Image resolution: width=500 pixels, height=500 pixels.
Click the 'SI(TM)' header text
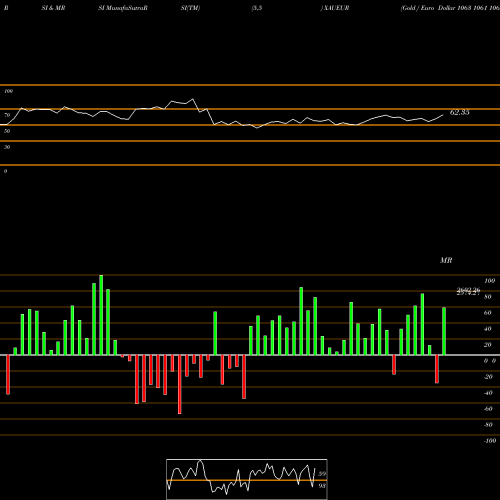coord(190,8)
